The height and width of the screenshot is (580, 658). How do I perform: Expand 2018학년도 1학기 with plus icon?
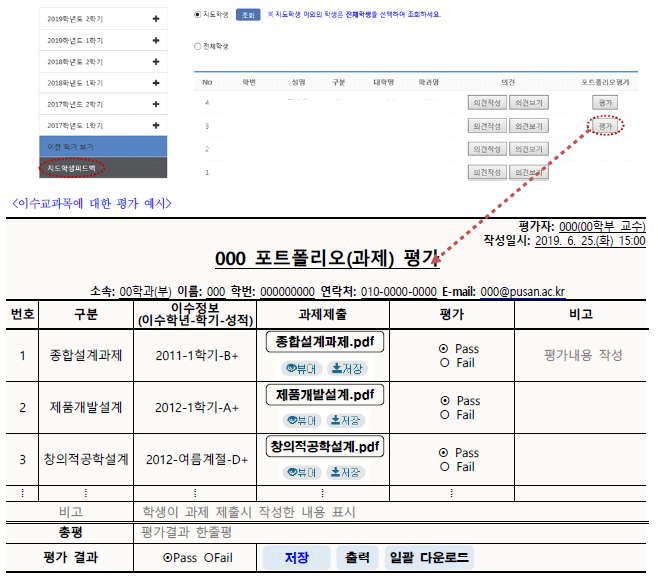(x=156, y=82)
